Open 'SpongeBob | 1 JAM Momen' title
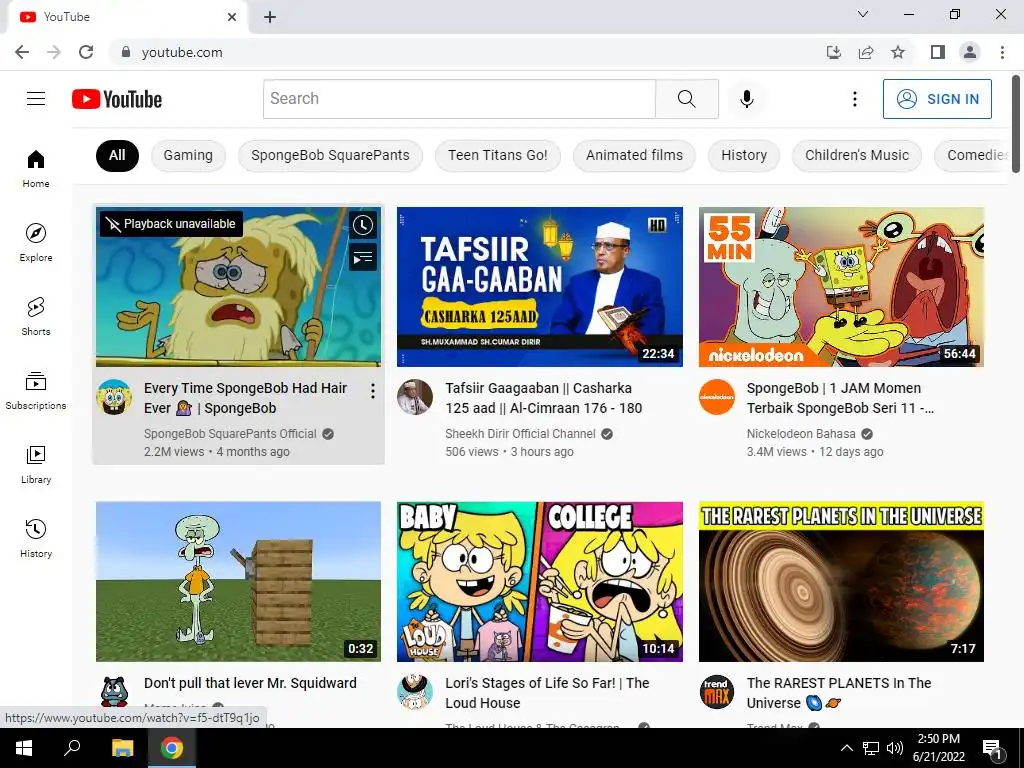The height and width of the screenshot is (768, 1024). click(840, 398)
